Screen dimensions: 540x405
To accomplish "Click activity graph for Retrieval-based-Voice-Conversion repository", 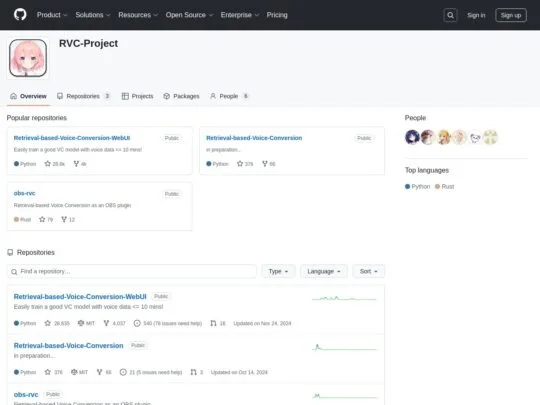I will point(344,347).
